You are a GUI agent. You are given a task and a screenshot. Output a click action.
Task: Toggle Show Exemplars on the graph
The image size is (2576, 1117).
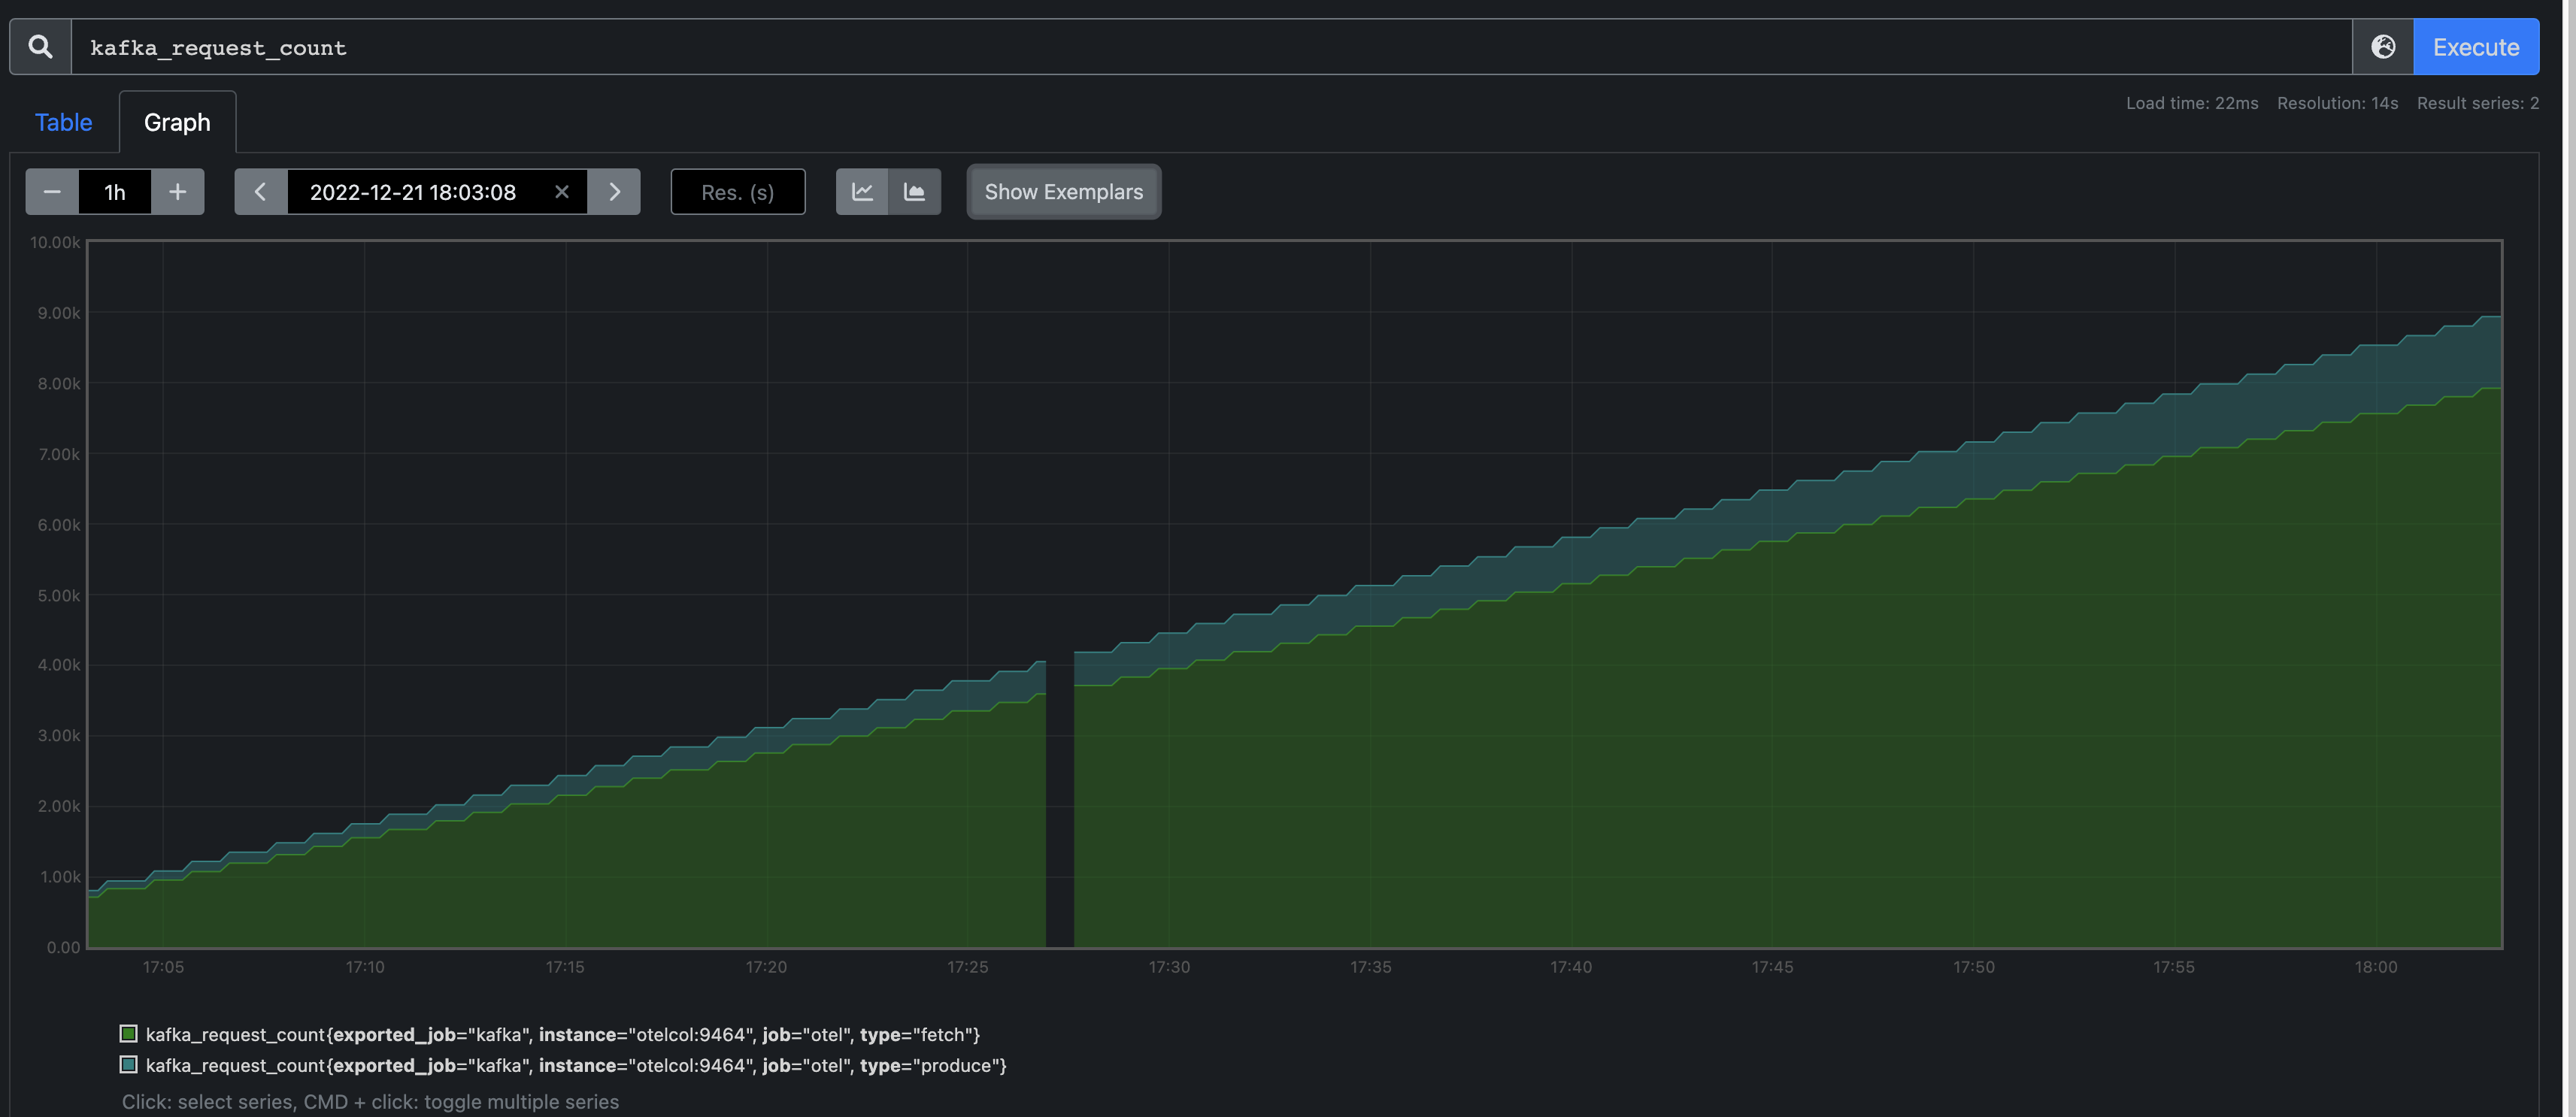[x=1063, y=191]
